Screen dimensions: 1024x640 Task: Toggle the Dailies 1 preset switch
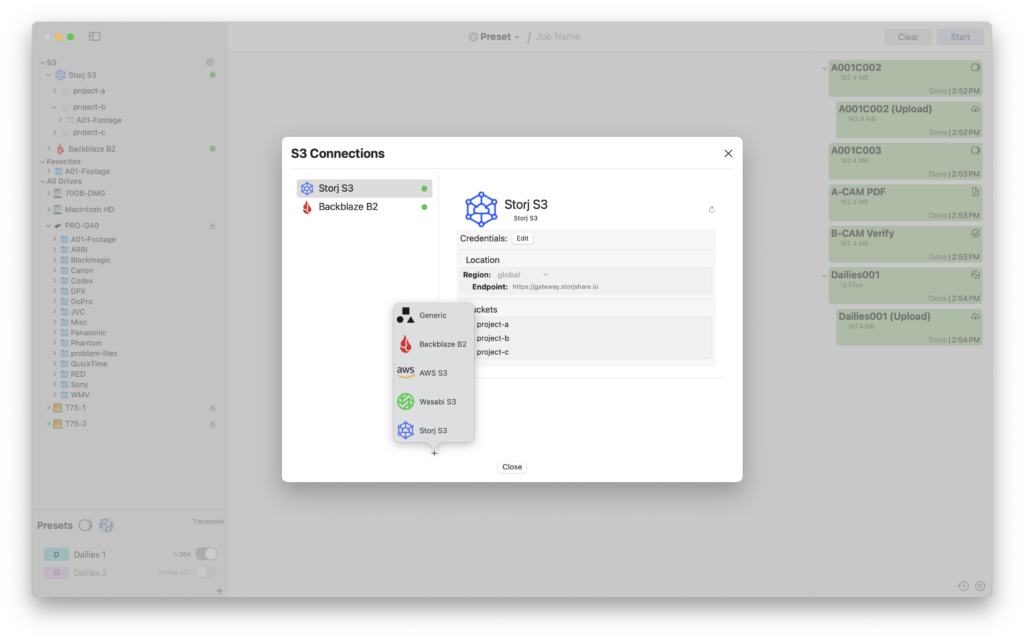tap(206, 554)
